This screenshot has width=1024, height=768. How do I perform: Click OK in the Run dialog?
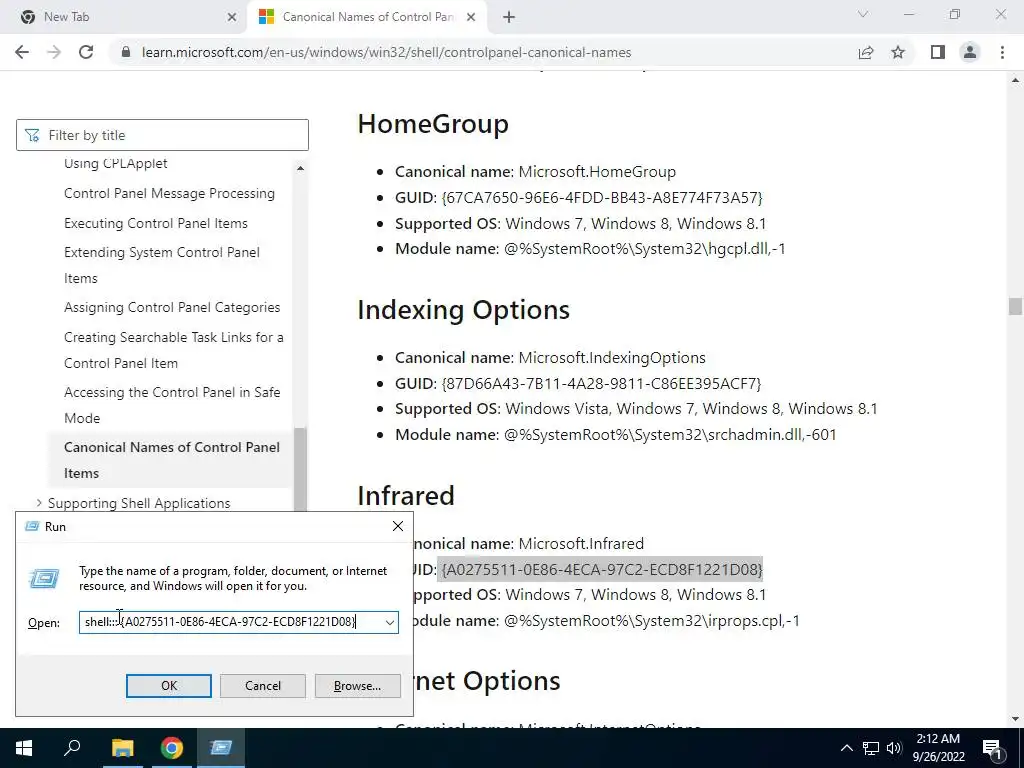click(x=168, y=686)
